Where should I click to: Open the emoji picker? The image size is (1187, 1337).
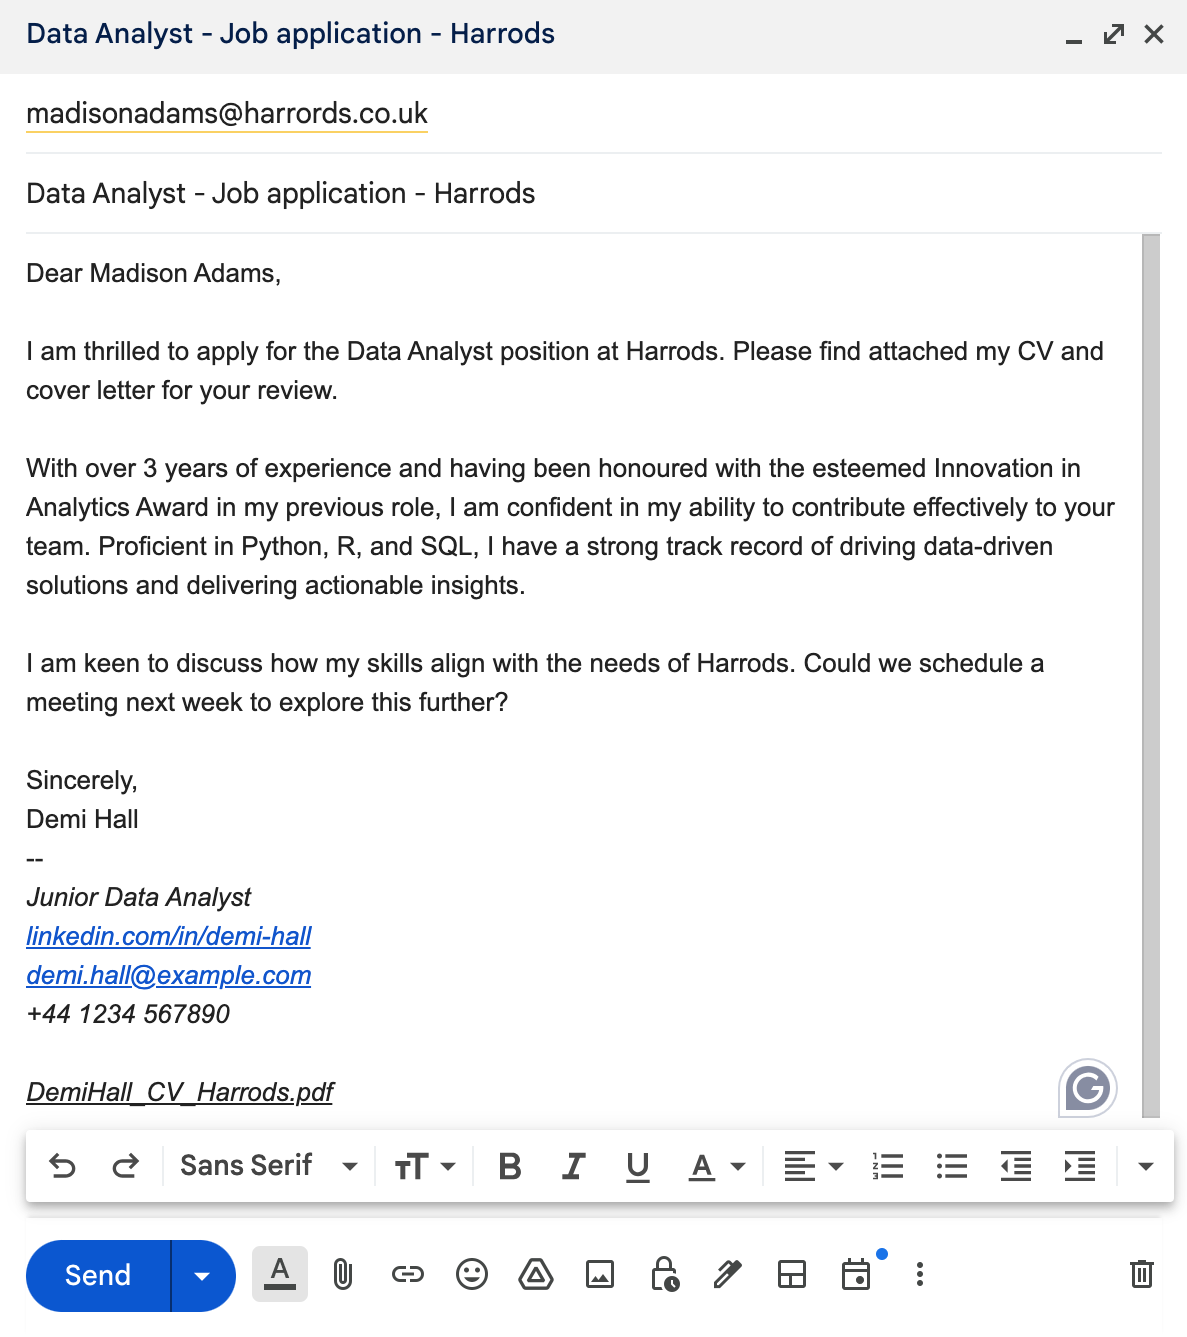click(471, 1275)
